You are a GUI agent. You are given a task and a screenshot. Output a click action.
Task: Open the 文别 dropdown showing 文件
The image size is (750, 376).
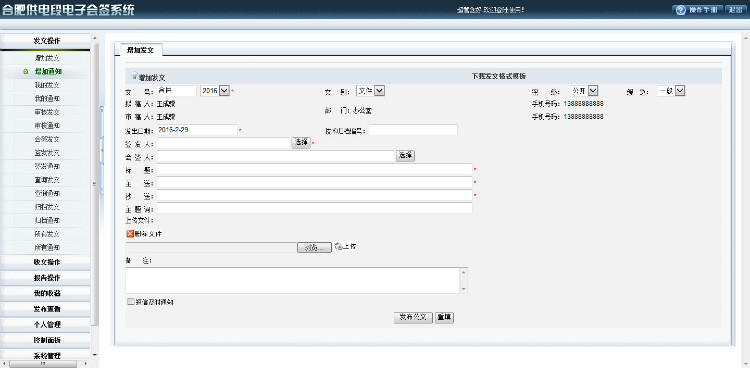pyautogui.click(x=371, y=90)
